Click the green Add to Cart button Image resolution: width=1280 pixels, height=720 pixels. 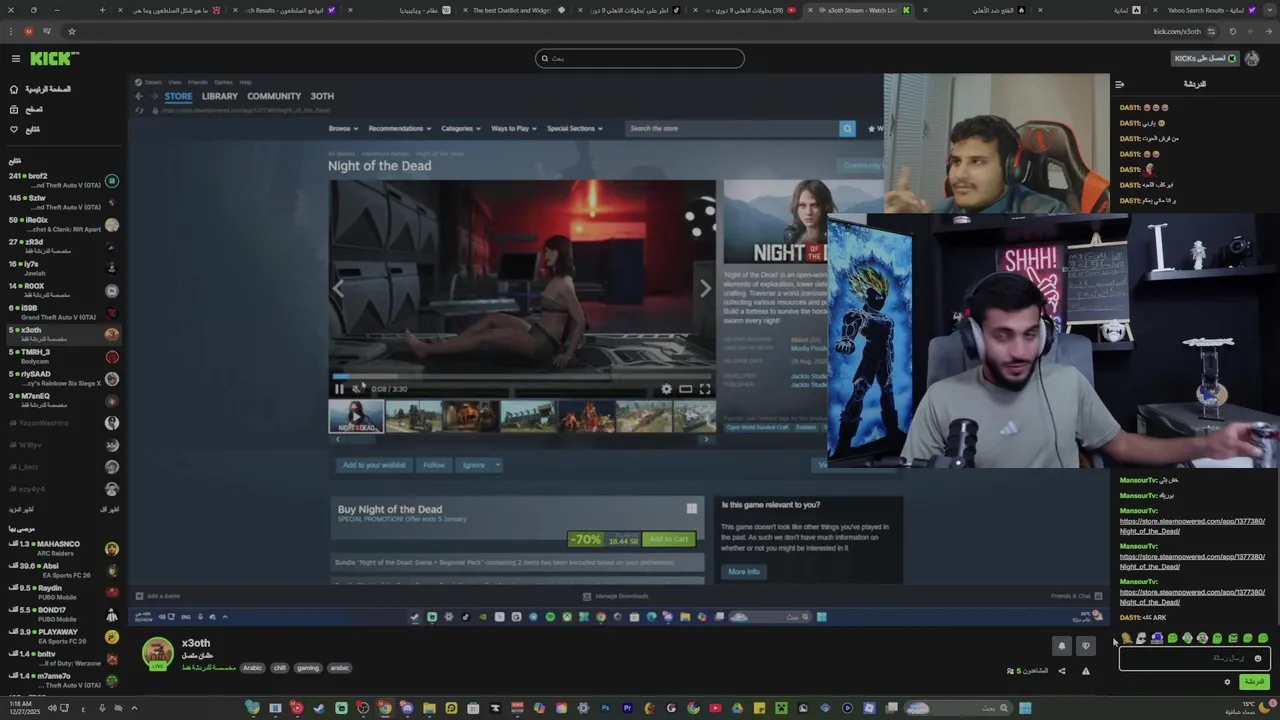tap(668, 539)
